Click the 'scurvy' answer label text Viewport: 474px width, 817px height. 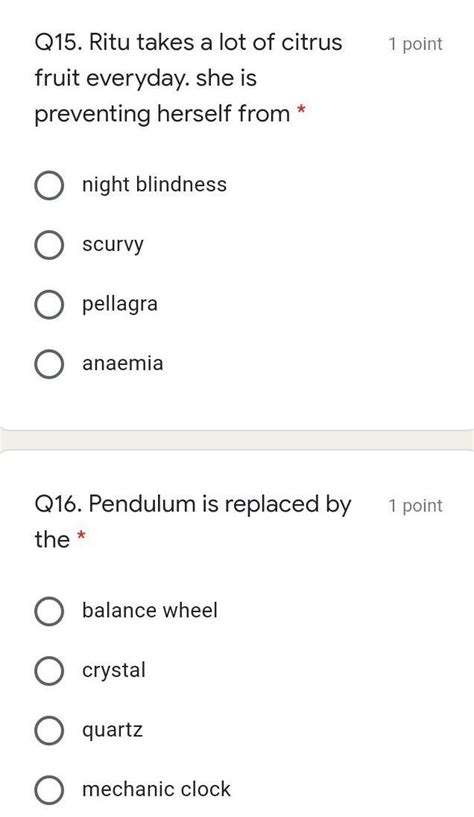click(x=113, y=245)
